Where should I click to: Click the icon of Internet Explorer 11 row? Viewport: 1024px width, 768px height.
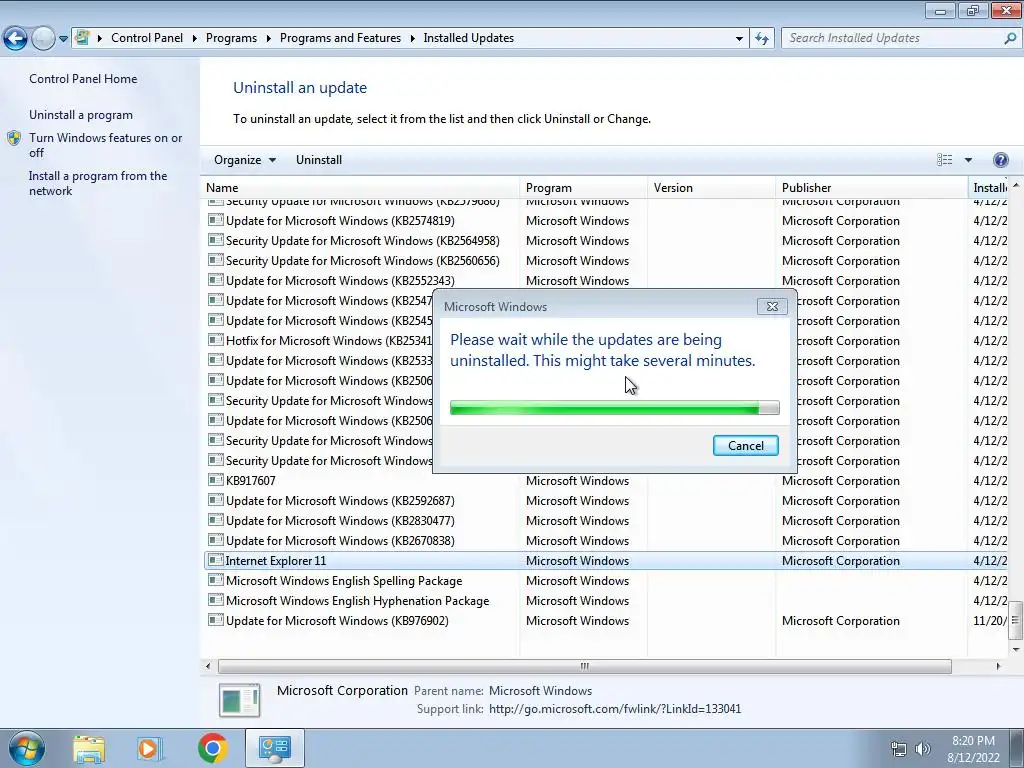[216, 560]
